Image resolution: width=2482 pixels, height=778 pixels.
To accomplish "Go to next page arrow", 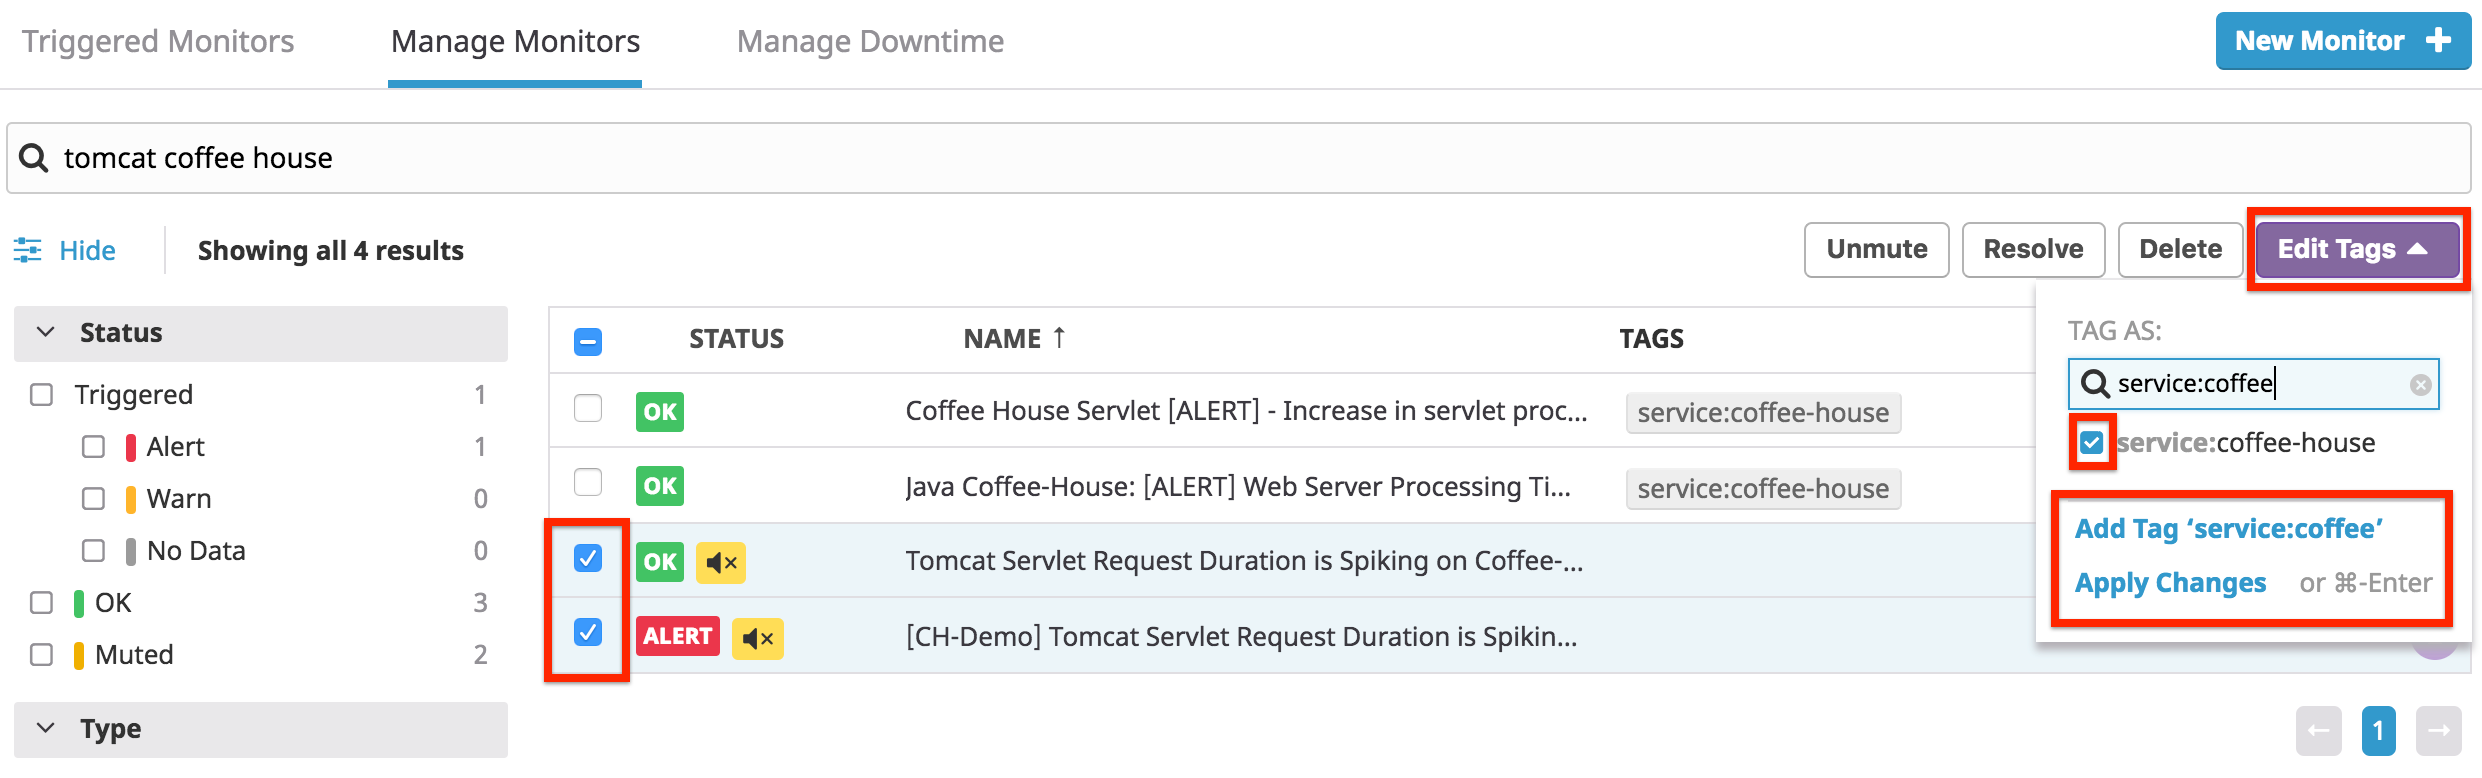I will click(2438, 731).
